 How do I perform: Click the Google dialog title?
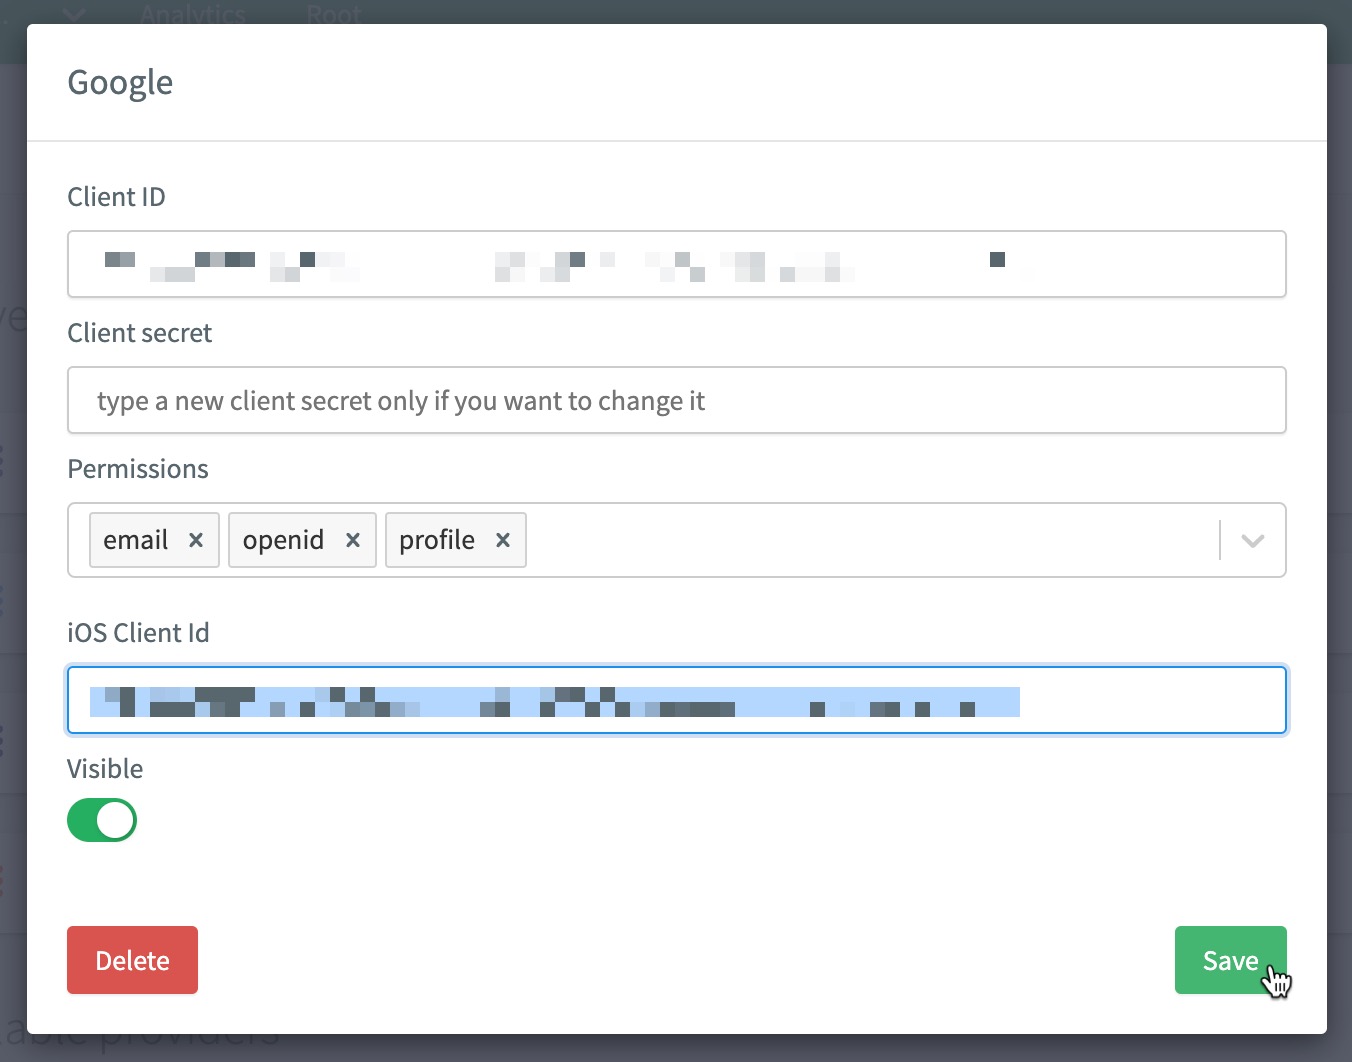pyautogui.click(x=120, y=82)
